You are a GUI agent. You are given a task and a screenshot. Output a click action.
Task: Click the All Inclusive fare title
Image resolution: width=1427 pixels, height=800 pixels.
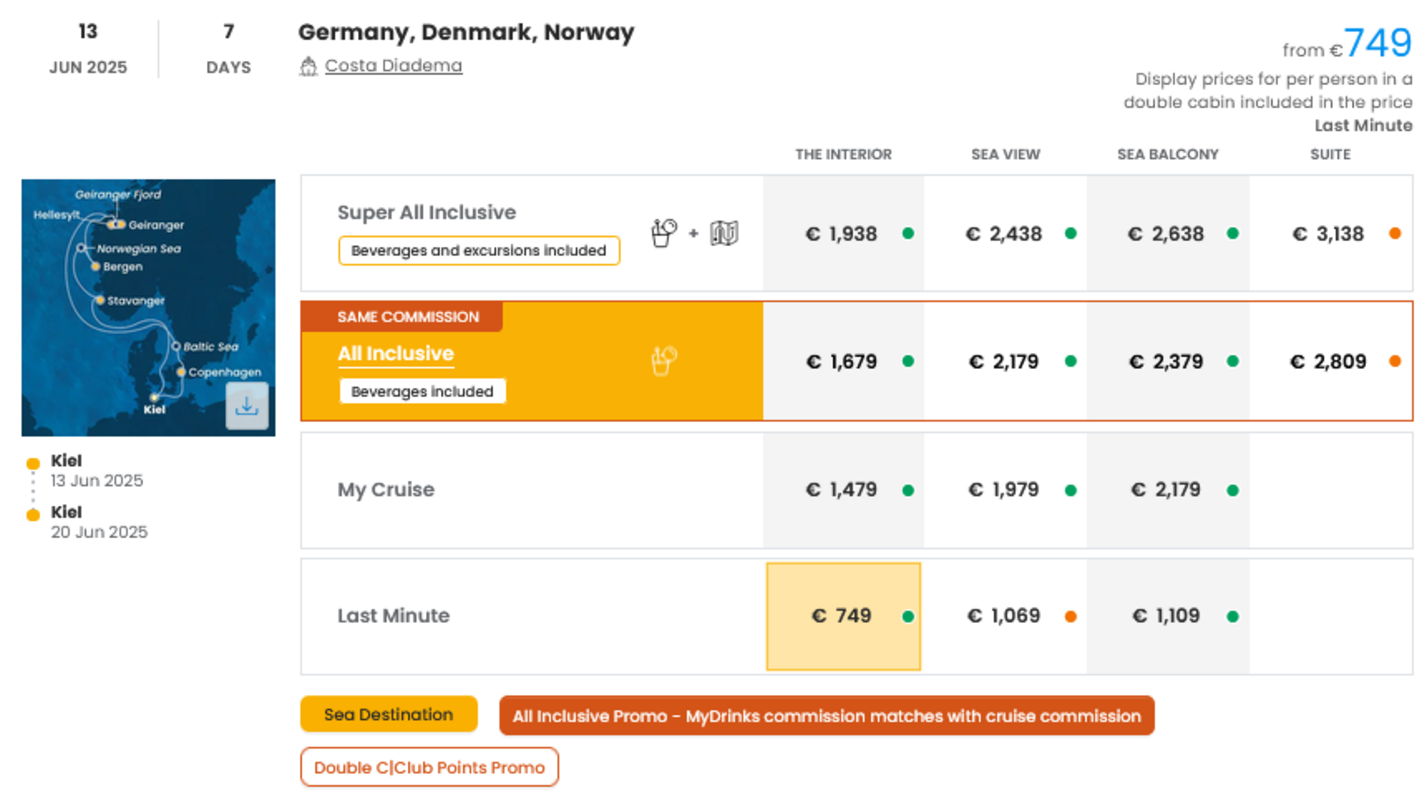click(395, 354)
